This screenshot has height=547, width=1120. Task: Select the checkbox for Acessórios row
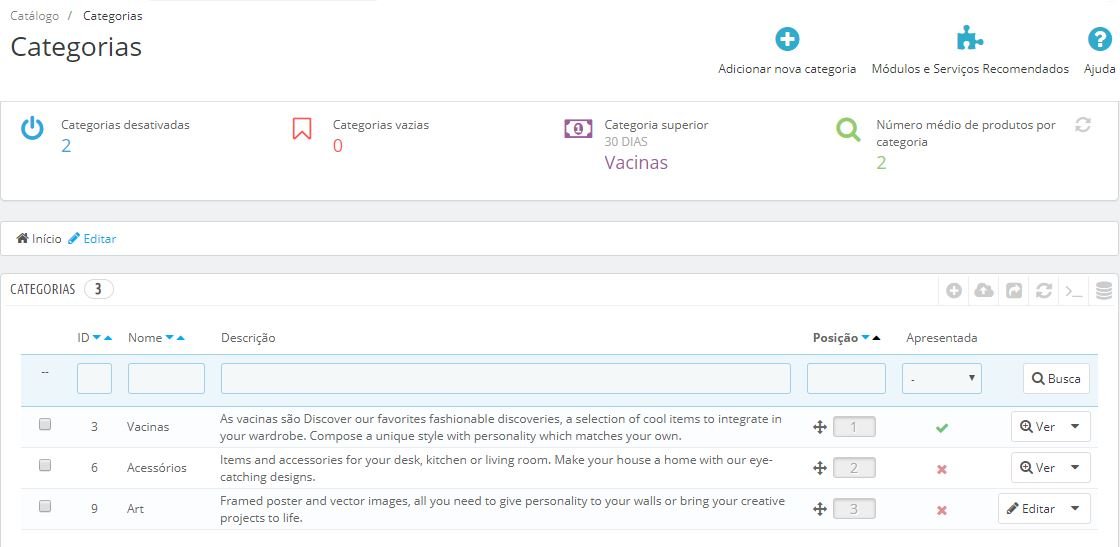45,466
